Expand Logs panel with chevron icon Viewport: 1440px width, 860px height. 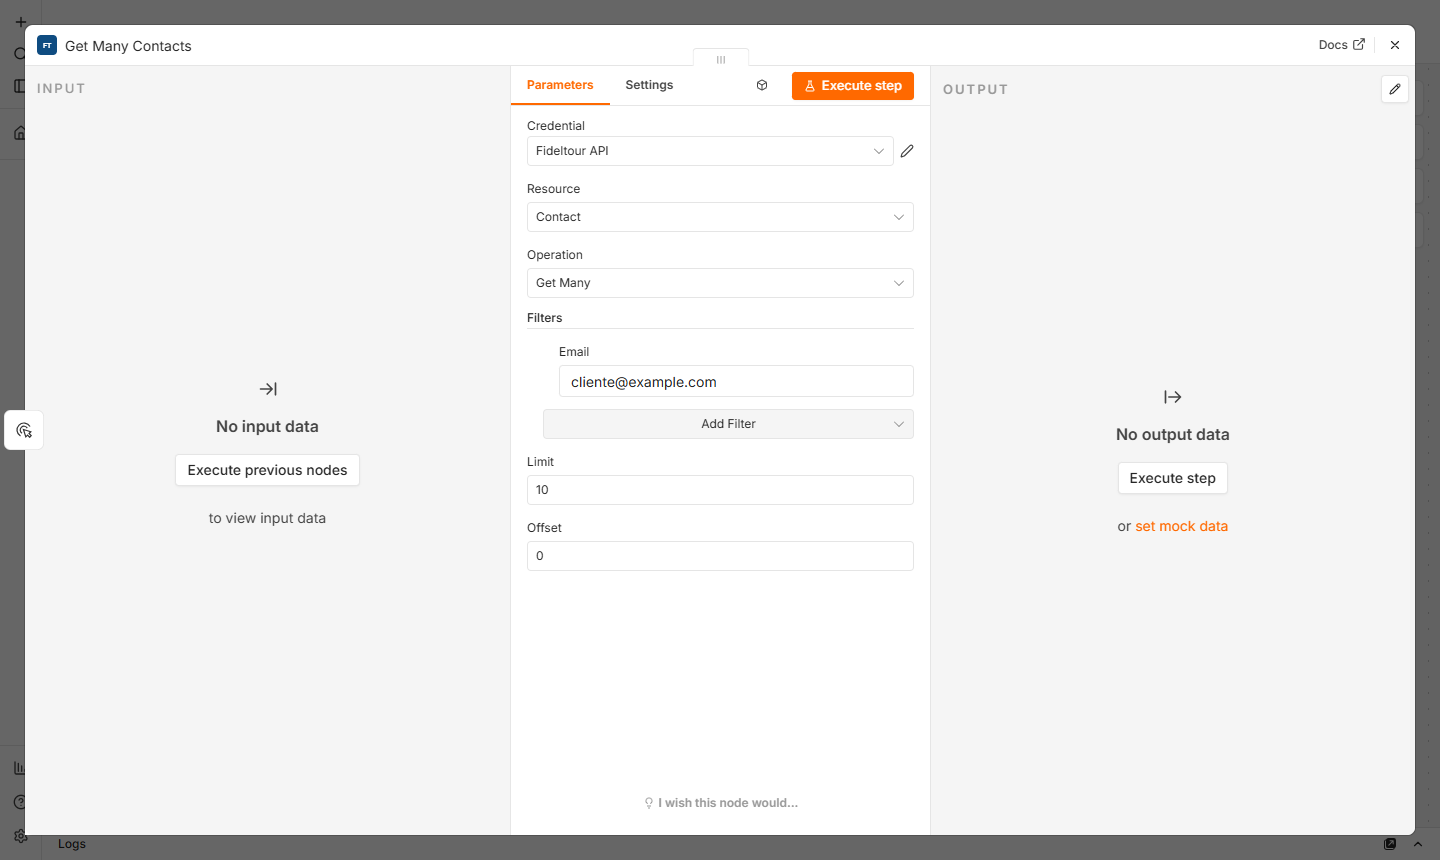pyautogui.click(x=1418, y=844)
